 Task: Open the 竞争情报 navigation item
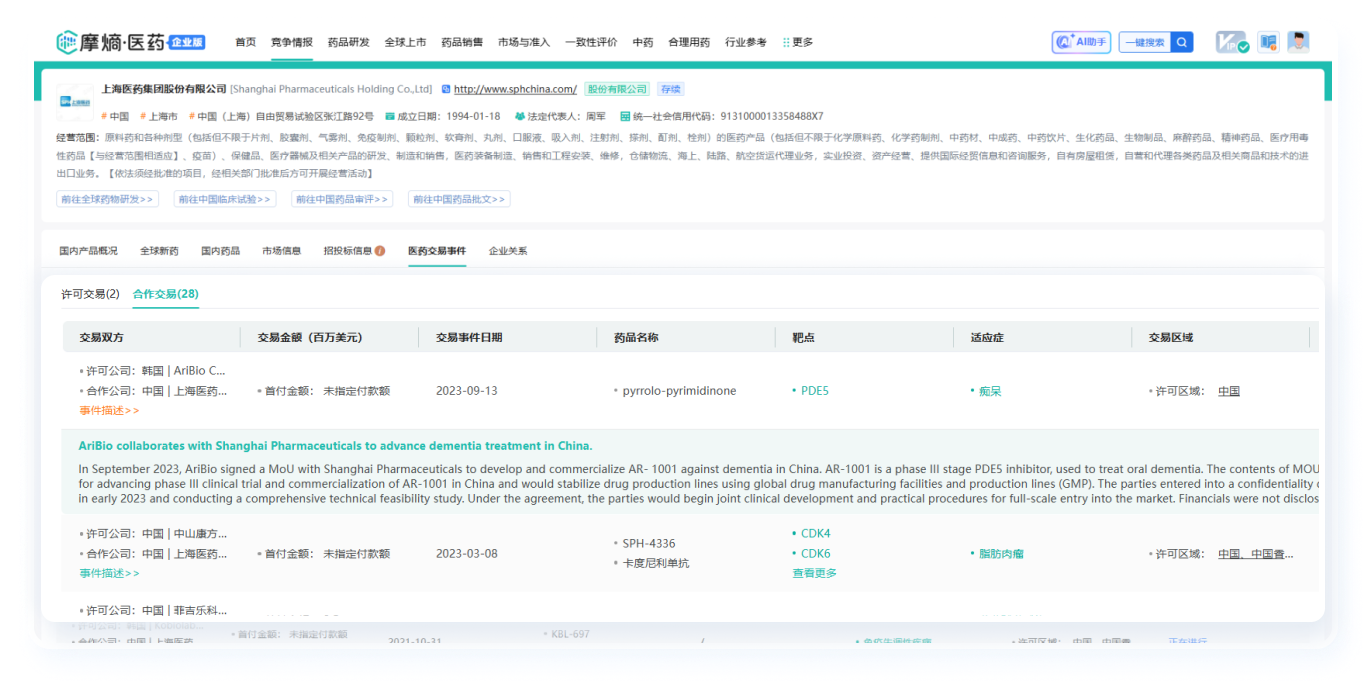tap(292, 42)
